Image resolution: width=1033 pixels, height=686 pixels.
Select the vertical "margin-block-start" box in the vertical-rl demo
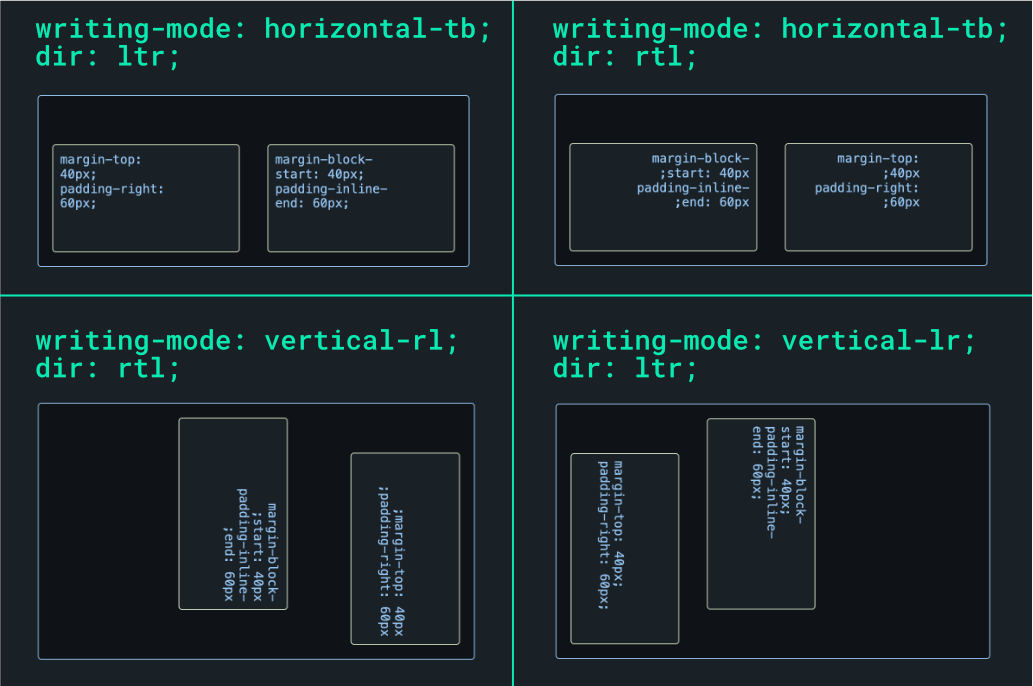[x=232, y=513]
